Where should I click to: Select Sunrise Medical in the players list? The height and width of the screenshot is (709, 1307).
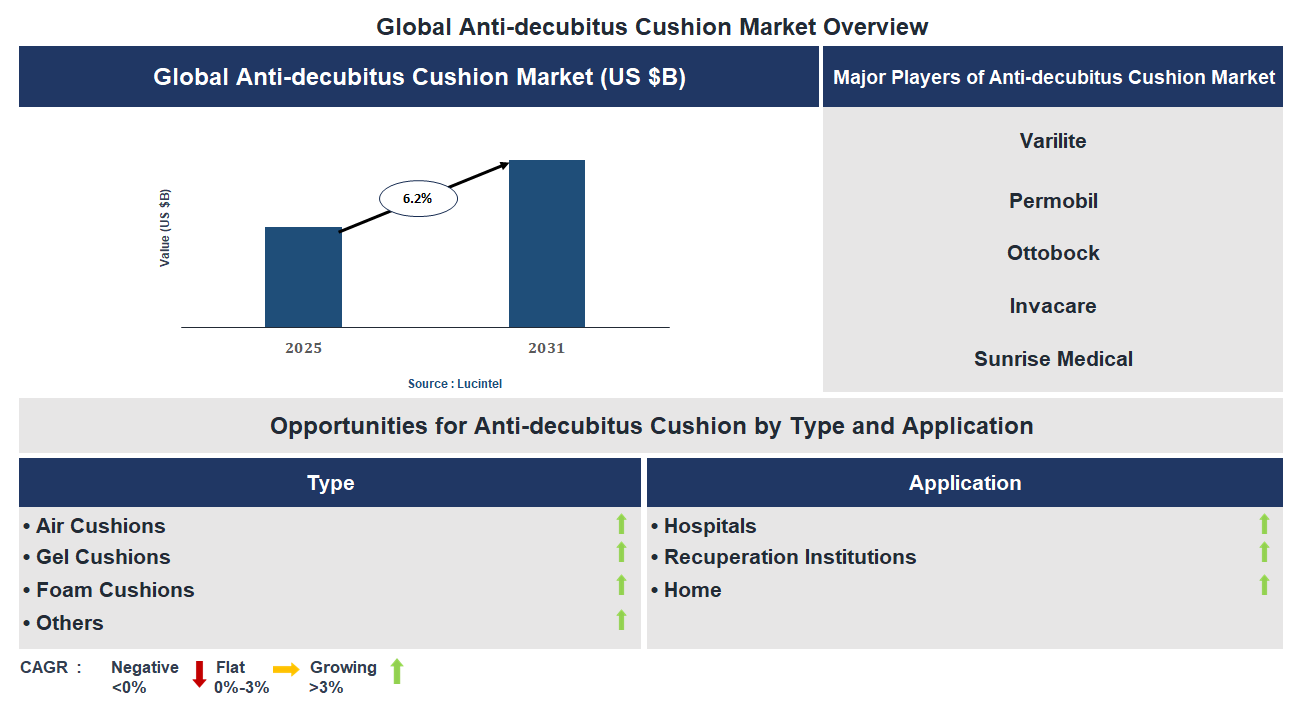[x=1052, y=358]
